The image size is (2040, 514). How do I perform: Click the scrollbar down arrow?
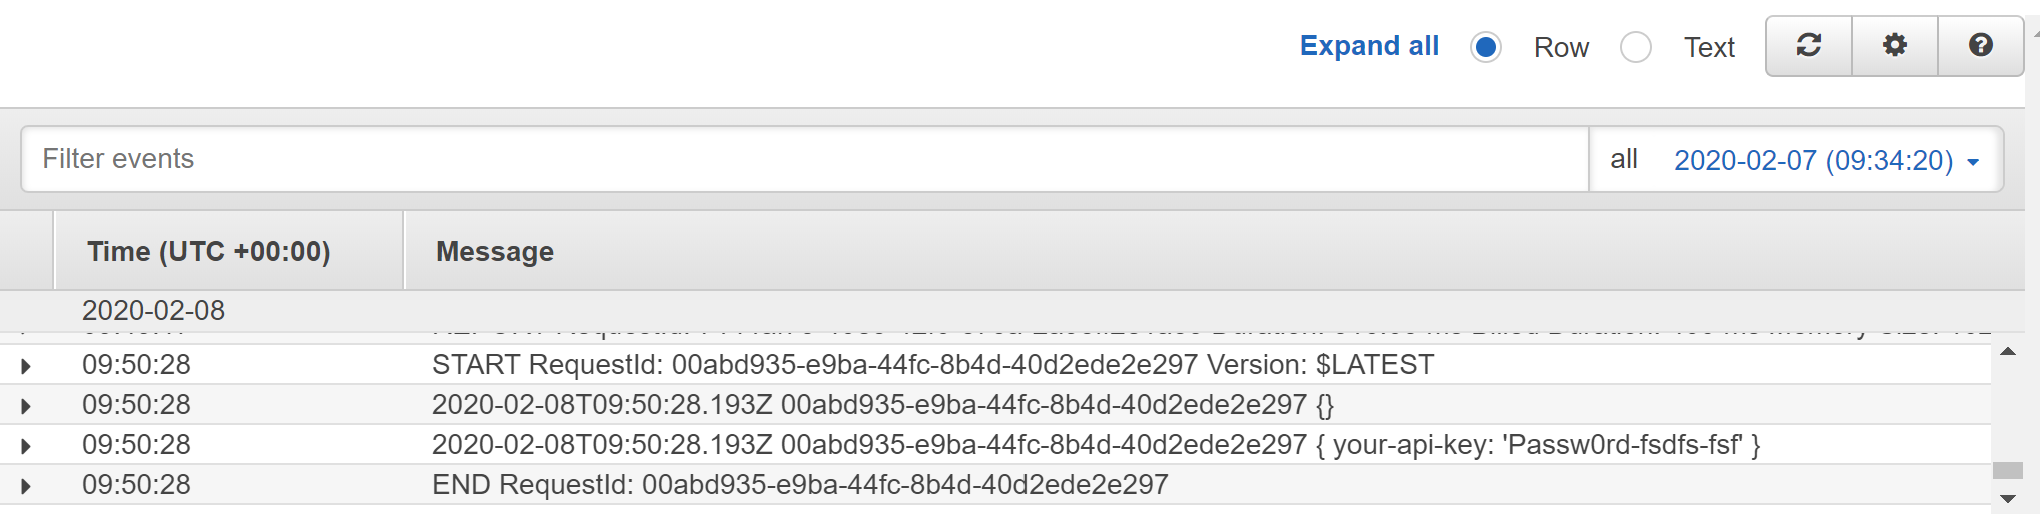point(2007,498)
